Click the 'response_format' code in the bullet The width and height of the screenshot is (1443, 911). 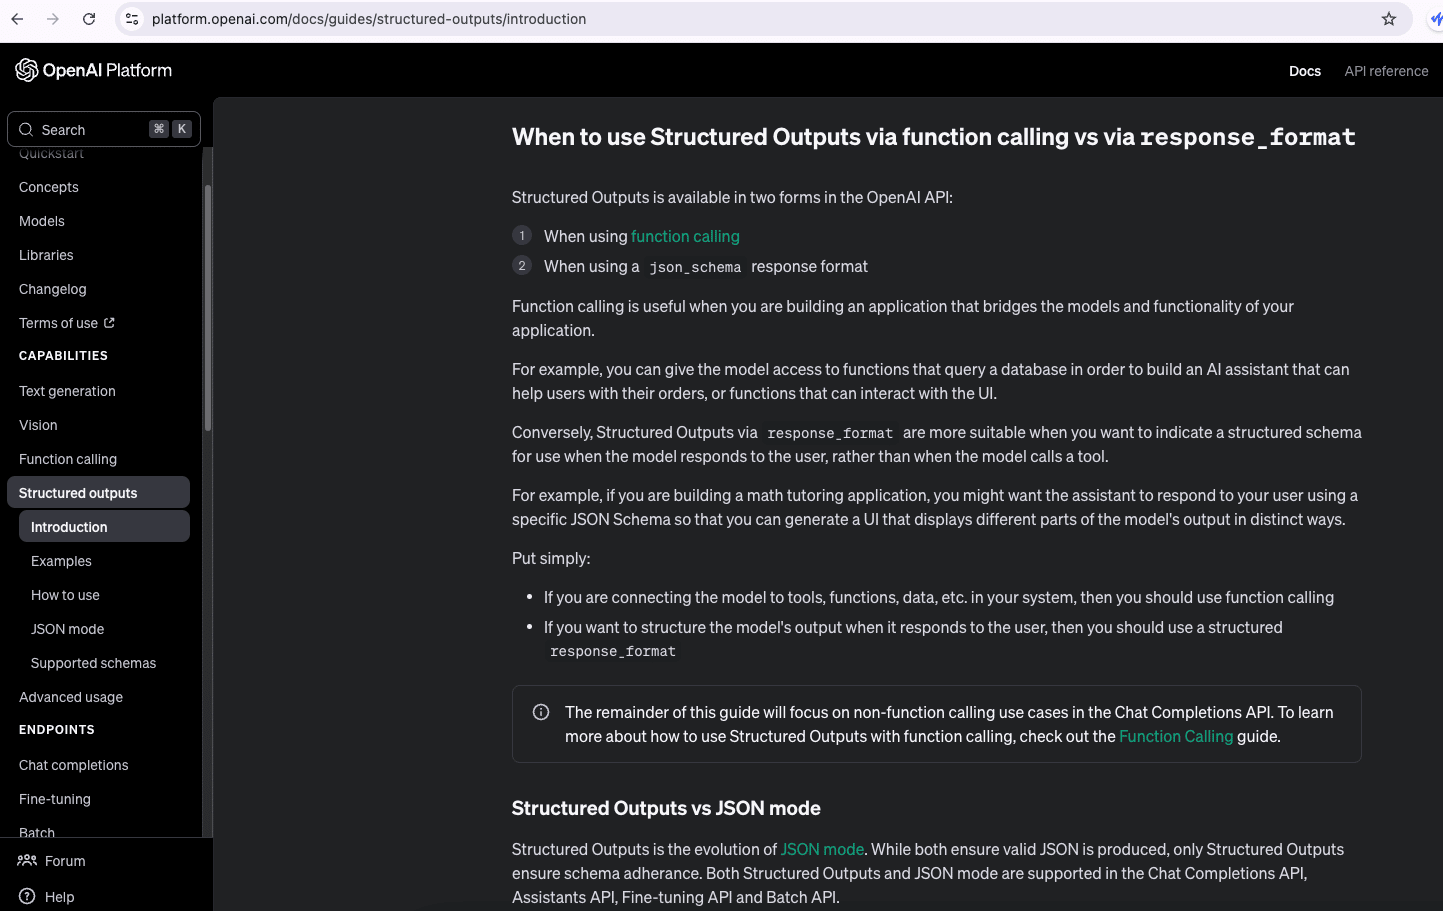click(613, 651)
